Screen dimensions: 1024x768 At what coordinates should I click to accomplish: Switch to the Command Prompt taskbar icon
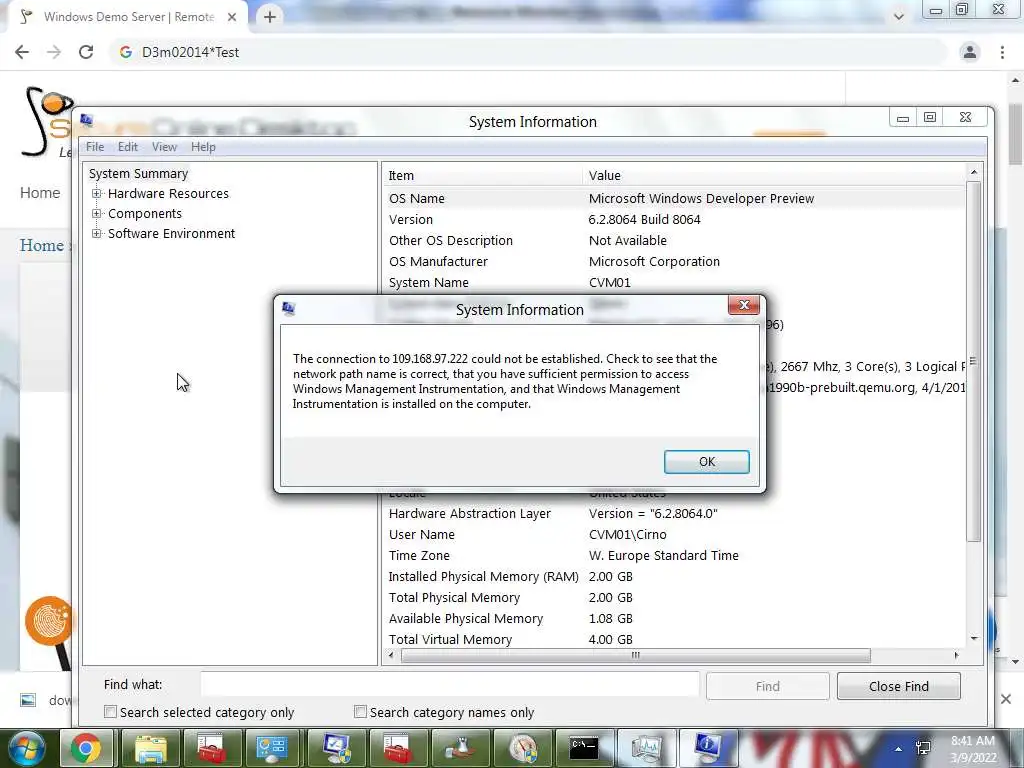tap(583, 748)
